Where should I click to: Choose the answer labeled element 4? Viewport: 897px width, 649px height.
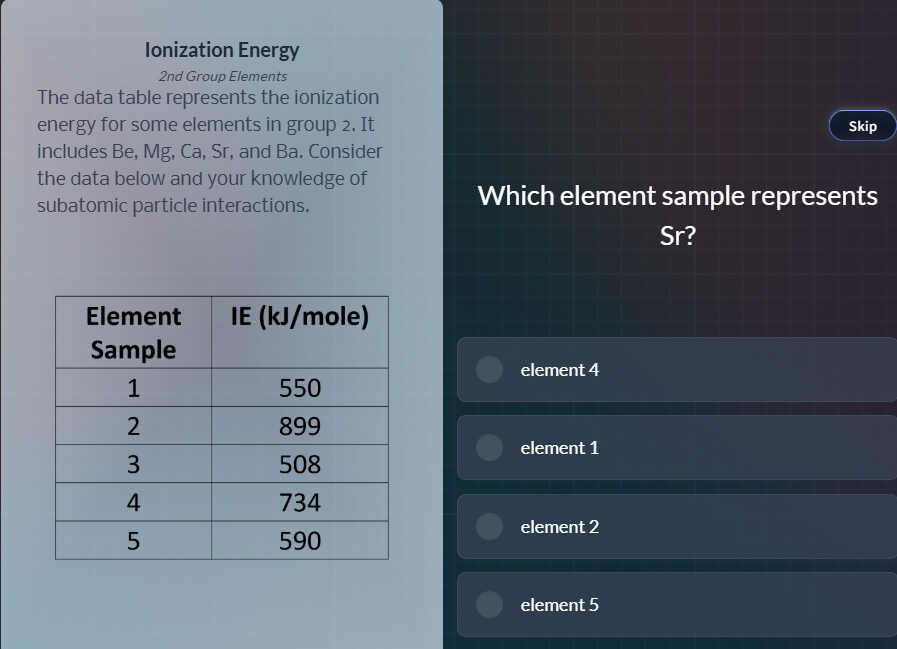(676, 369)
